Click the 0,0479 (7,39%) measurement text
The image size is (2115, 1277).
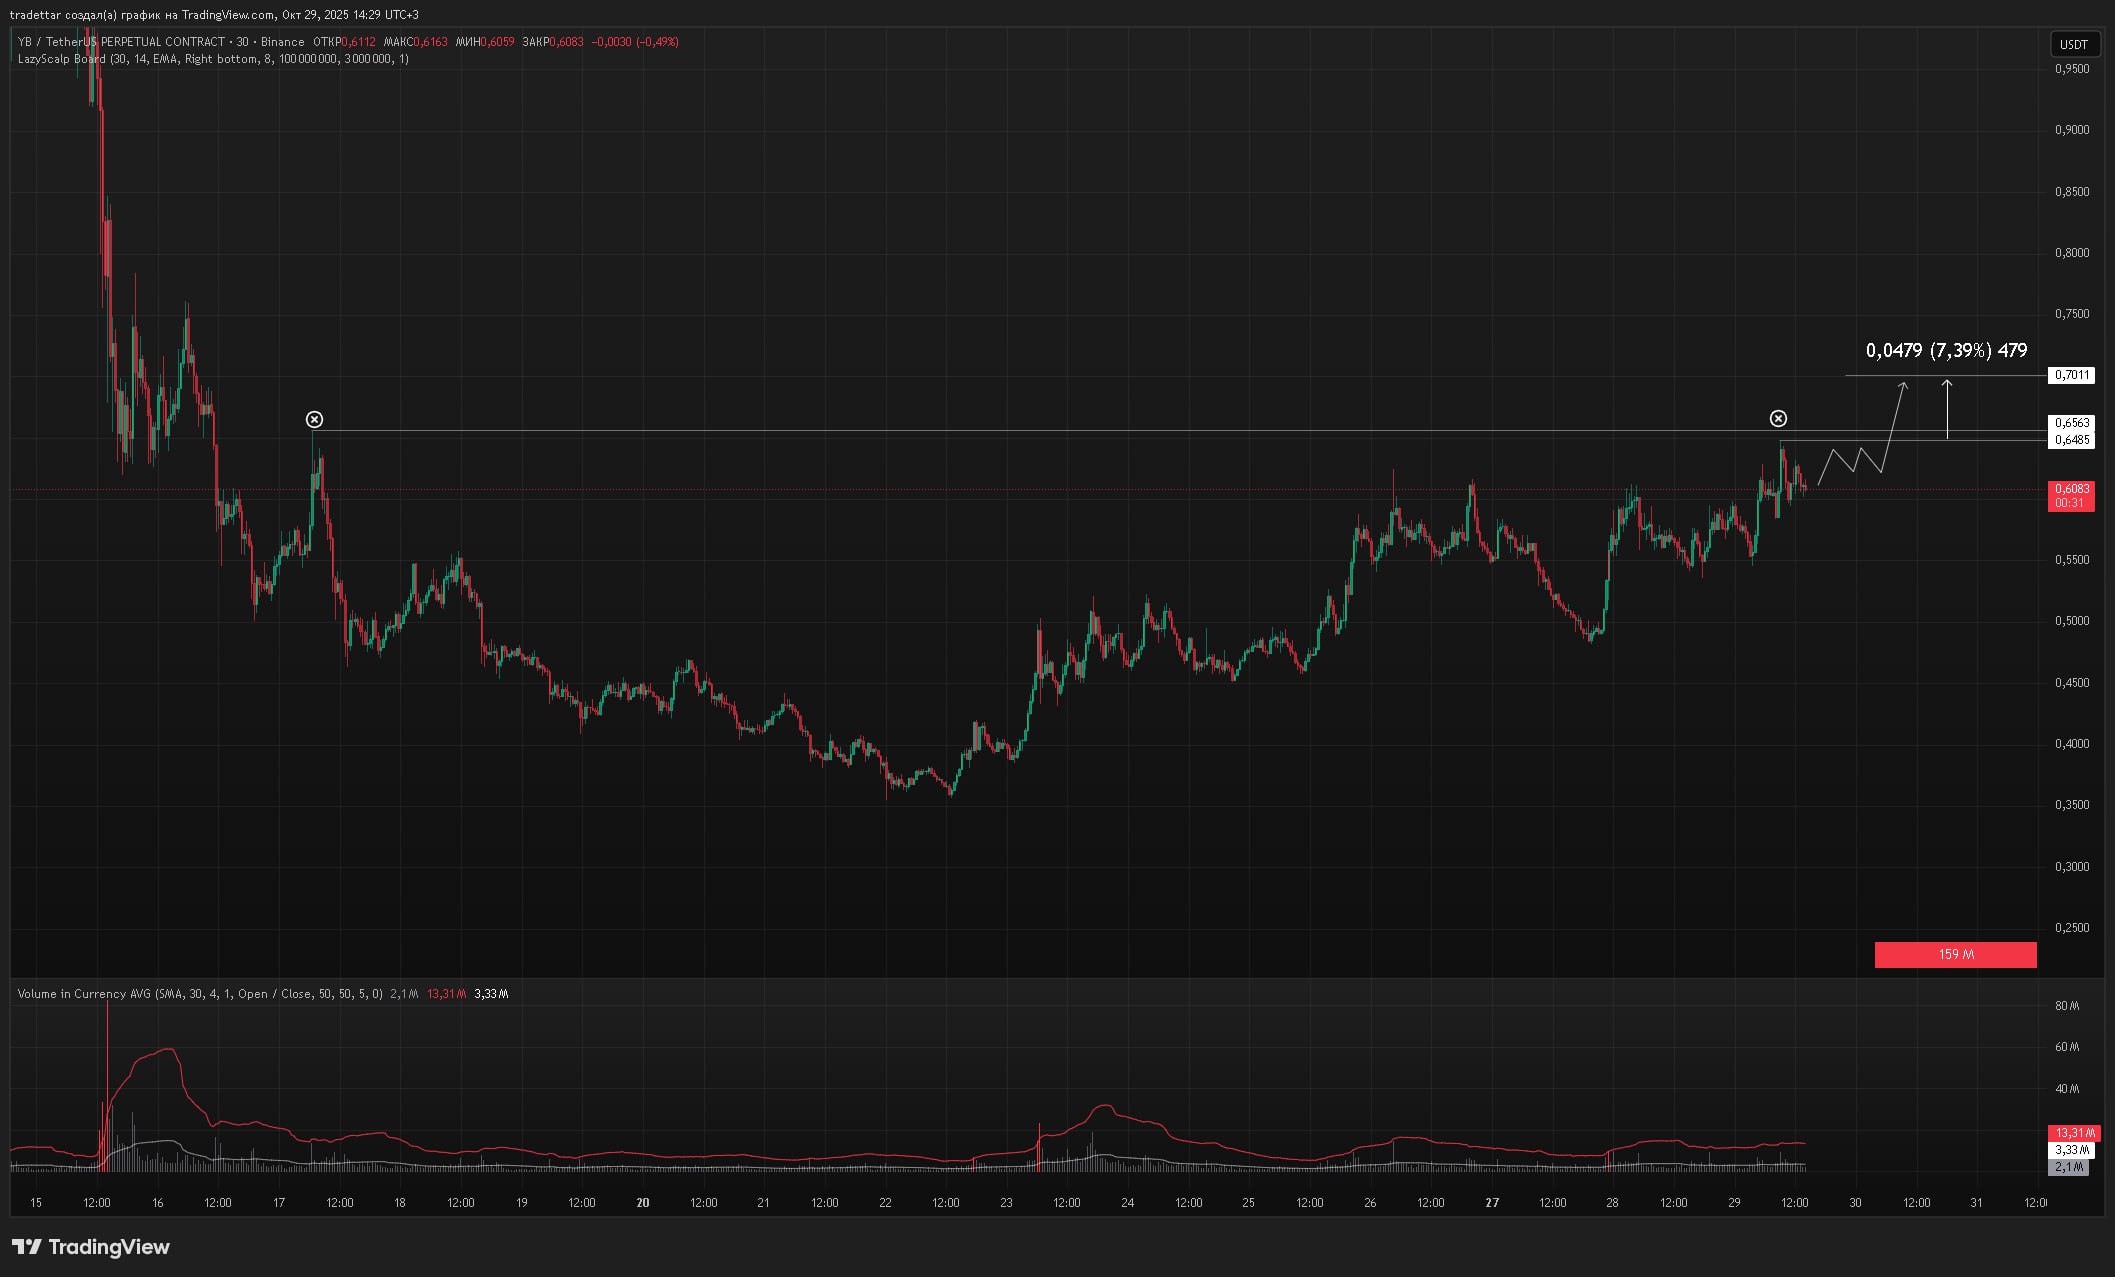click(1946, 350)
